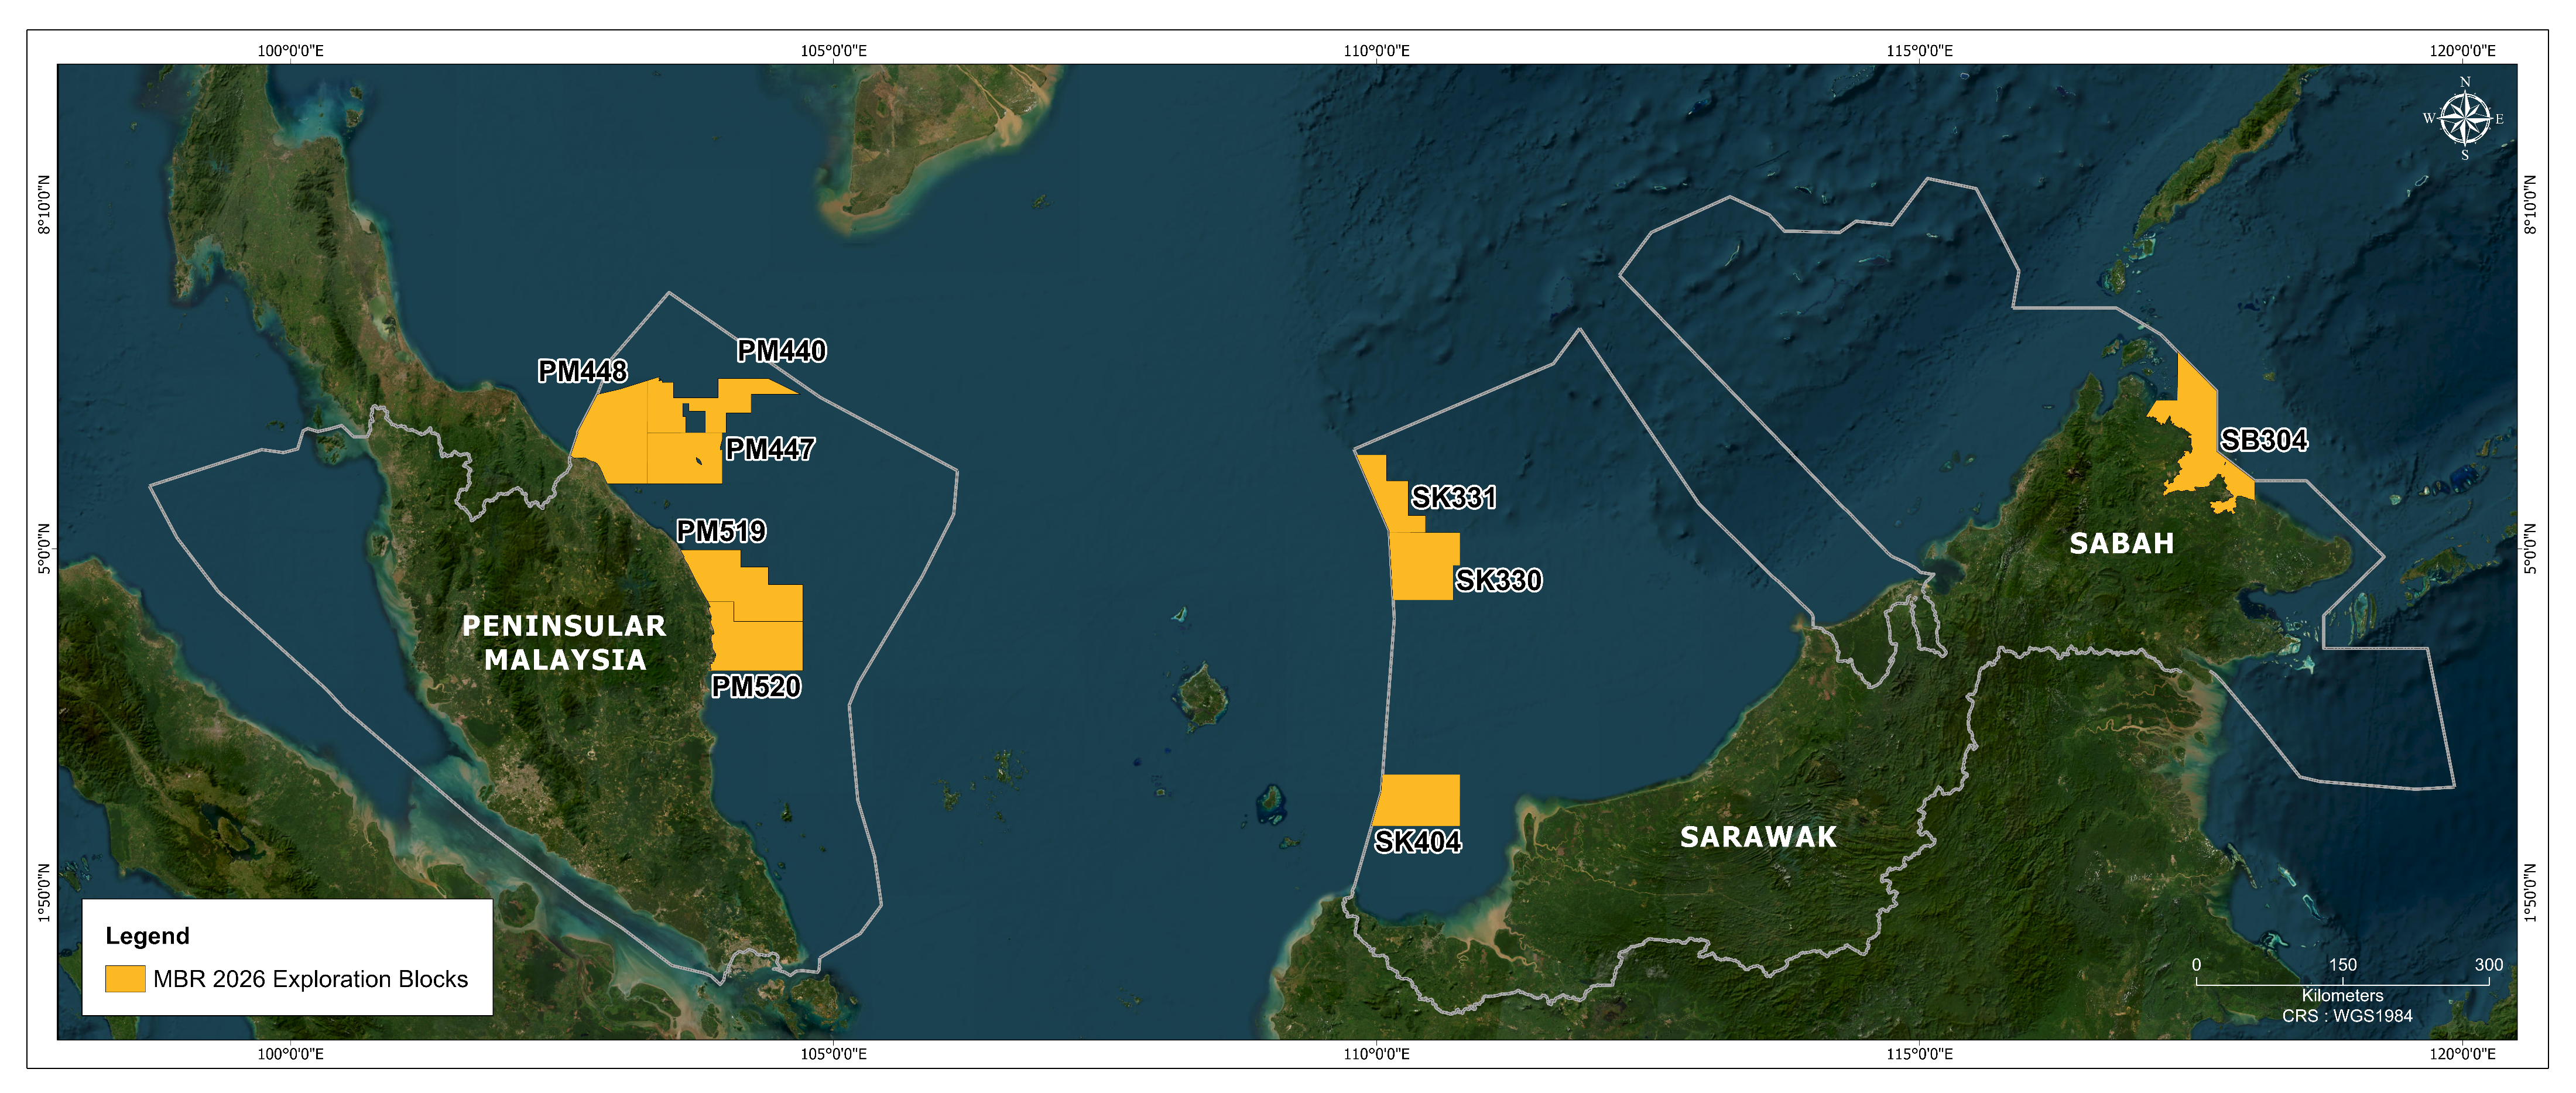2576x1093 pixels.
Task: Click the SABAH region label
Action: pyautogui.click(x=2121, y=543)
